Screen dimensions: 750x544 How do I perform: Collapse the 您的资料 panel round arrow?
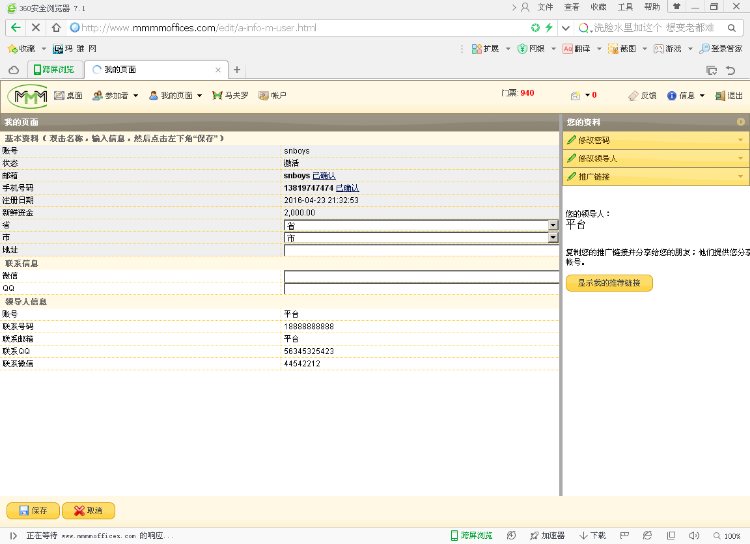[x=741, y=122]
